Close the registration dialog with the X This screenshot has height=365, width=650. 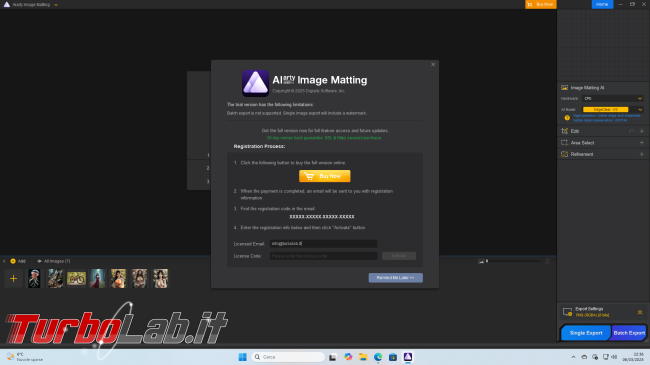point(433,64)
